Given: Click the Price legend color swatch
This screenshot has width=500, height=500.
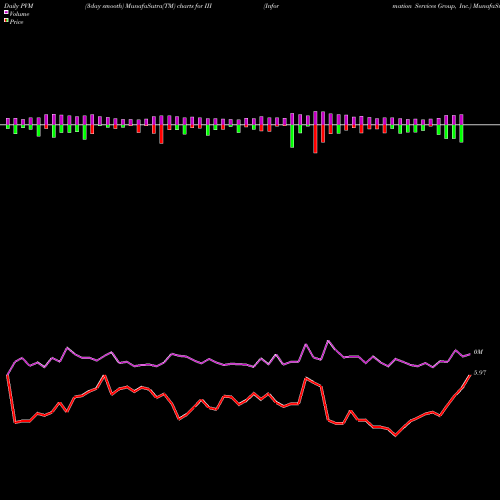Looking at the screenshot, I should [6, 21].
